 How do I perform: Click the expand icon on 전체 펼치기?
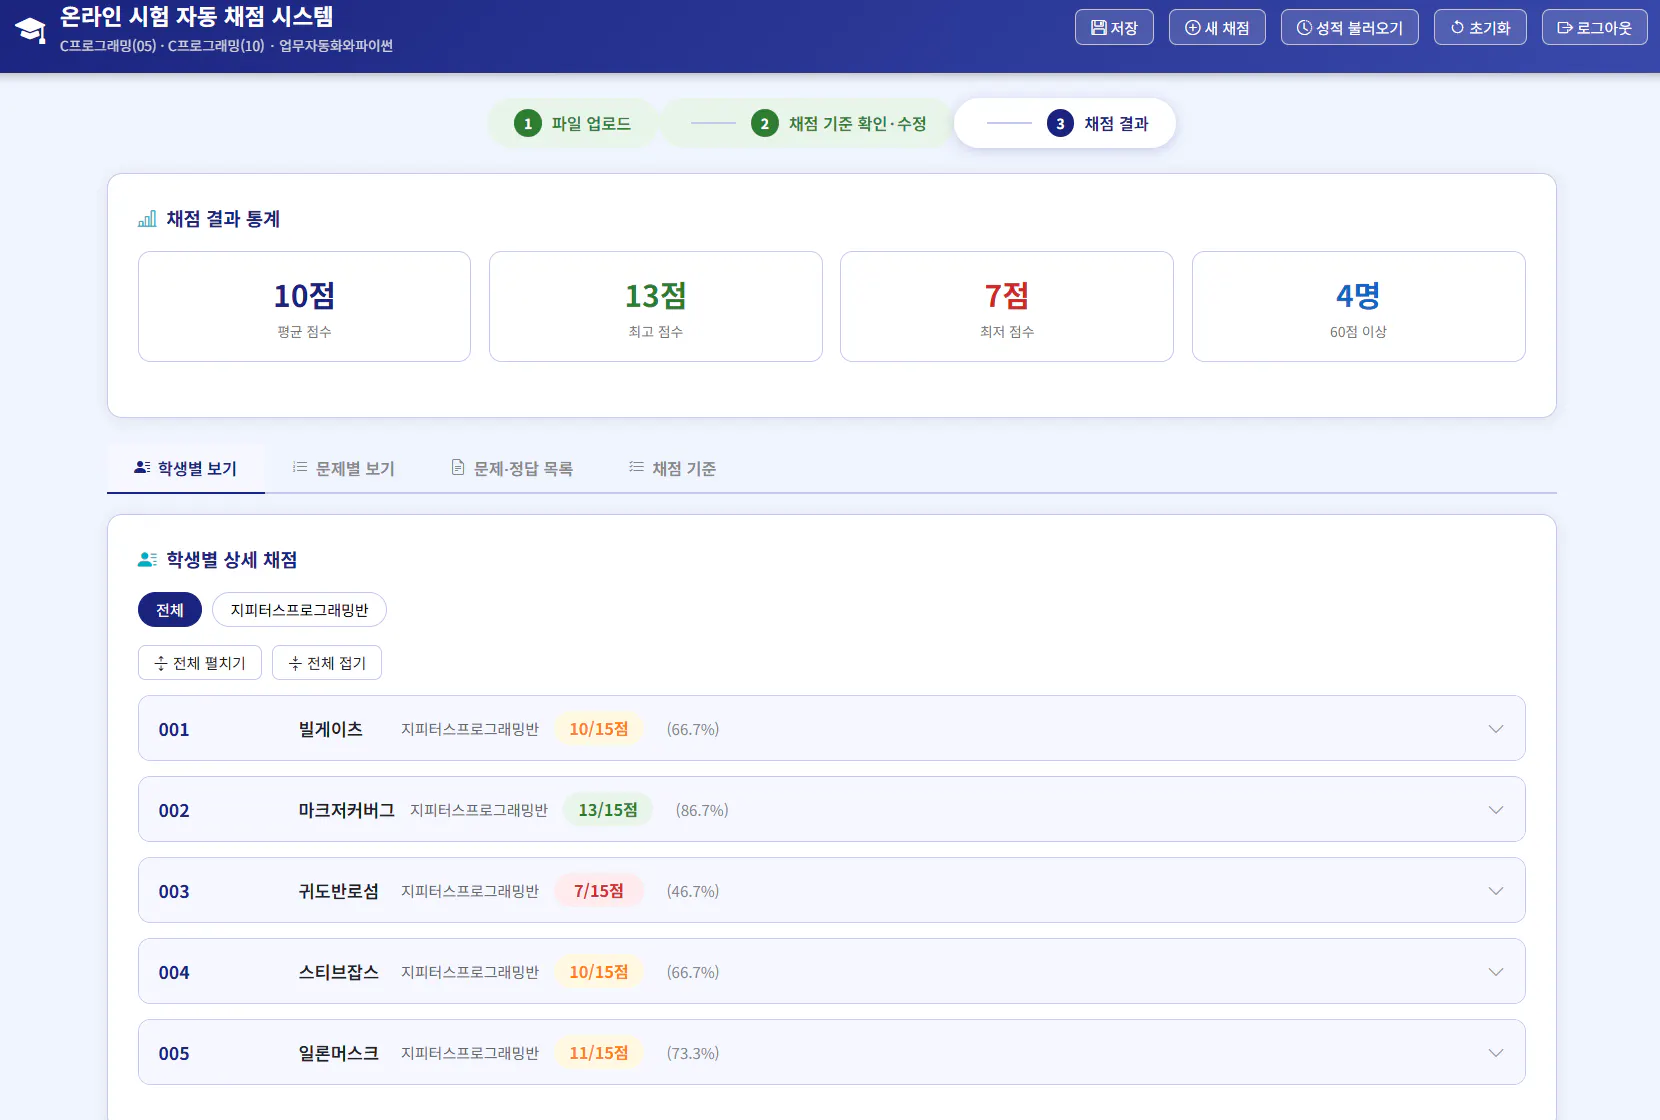click(161, 663)
